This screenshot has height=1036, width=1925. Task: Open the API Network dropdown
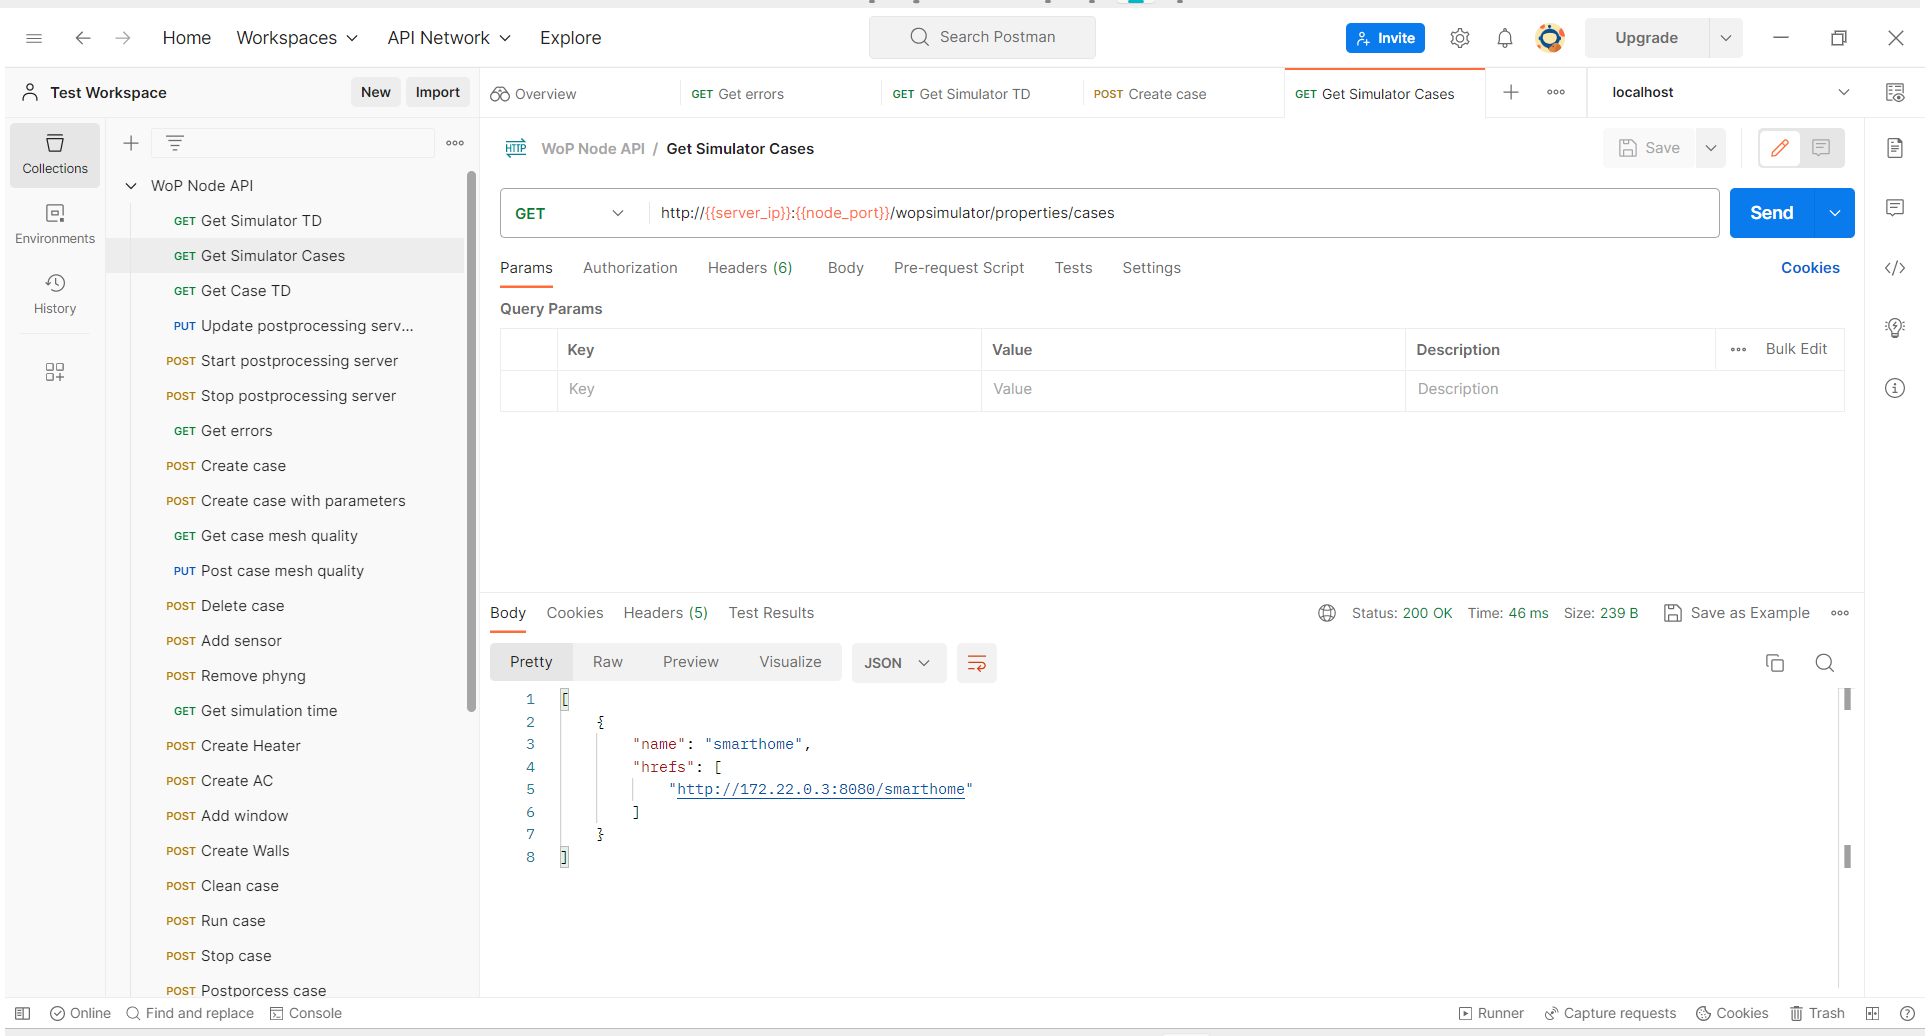click(x=449, y=38)
